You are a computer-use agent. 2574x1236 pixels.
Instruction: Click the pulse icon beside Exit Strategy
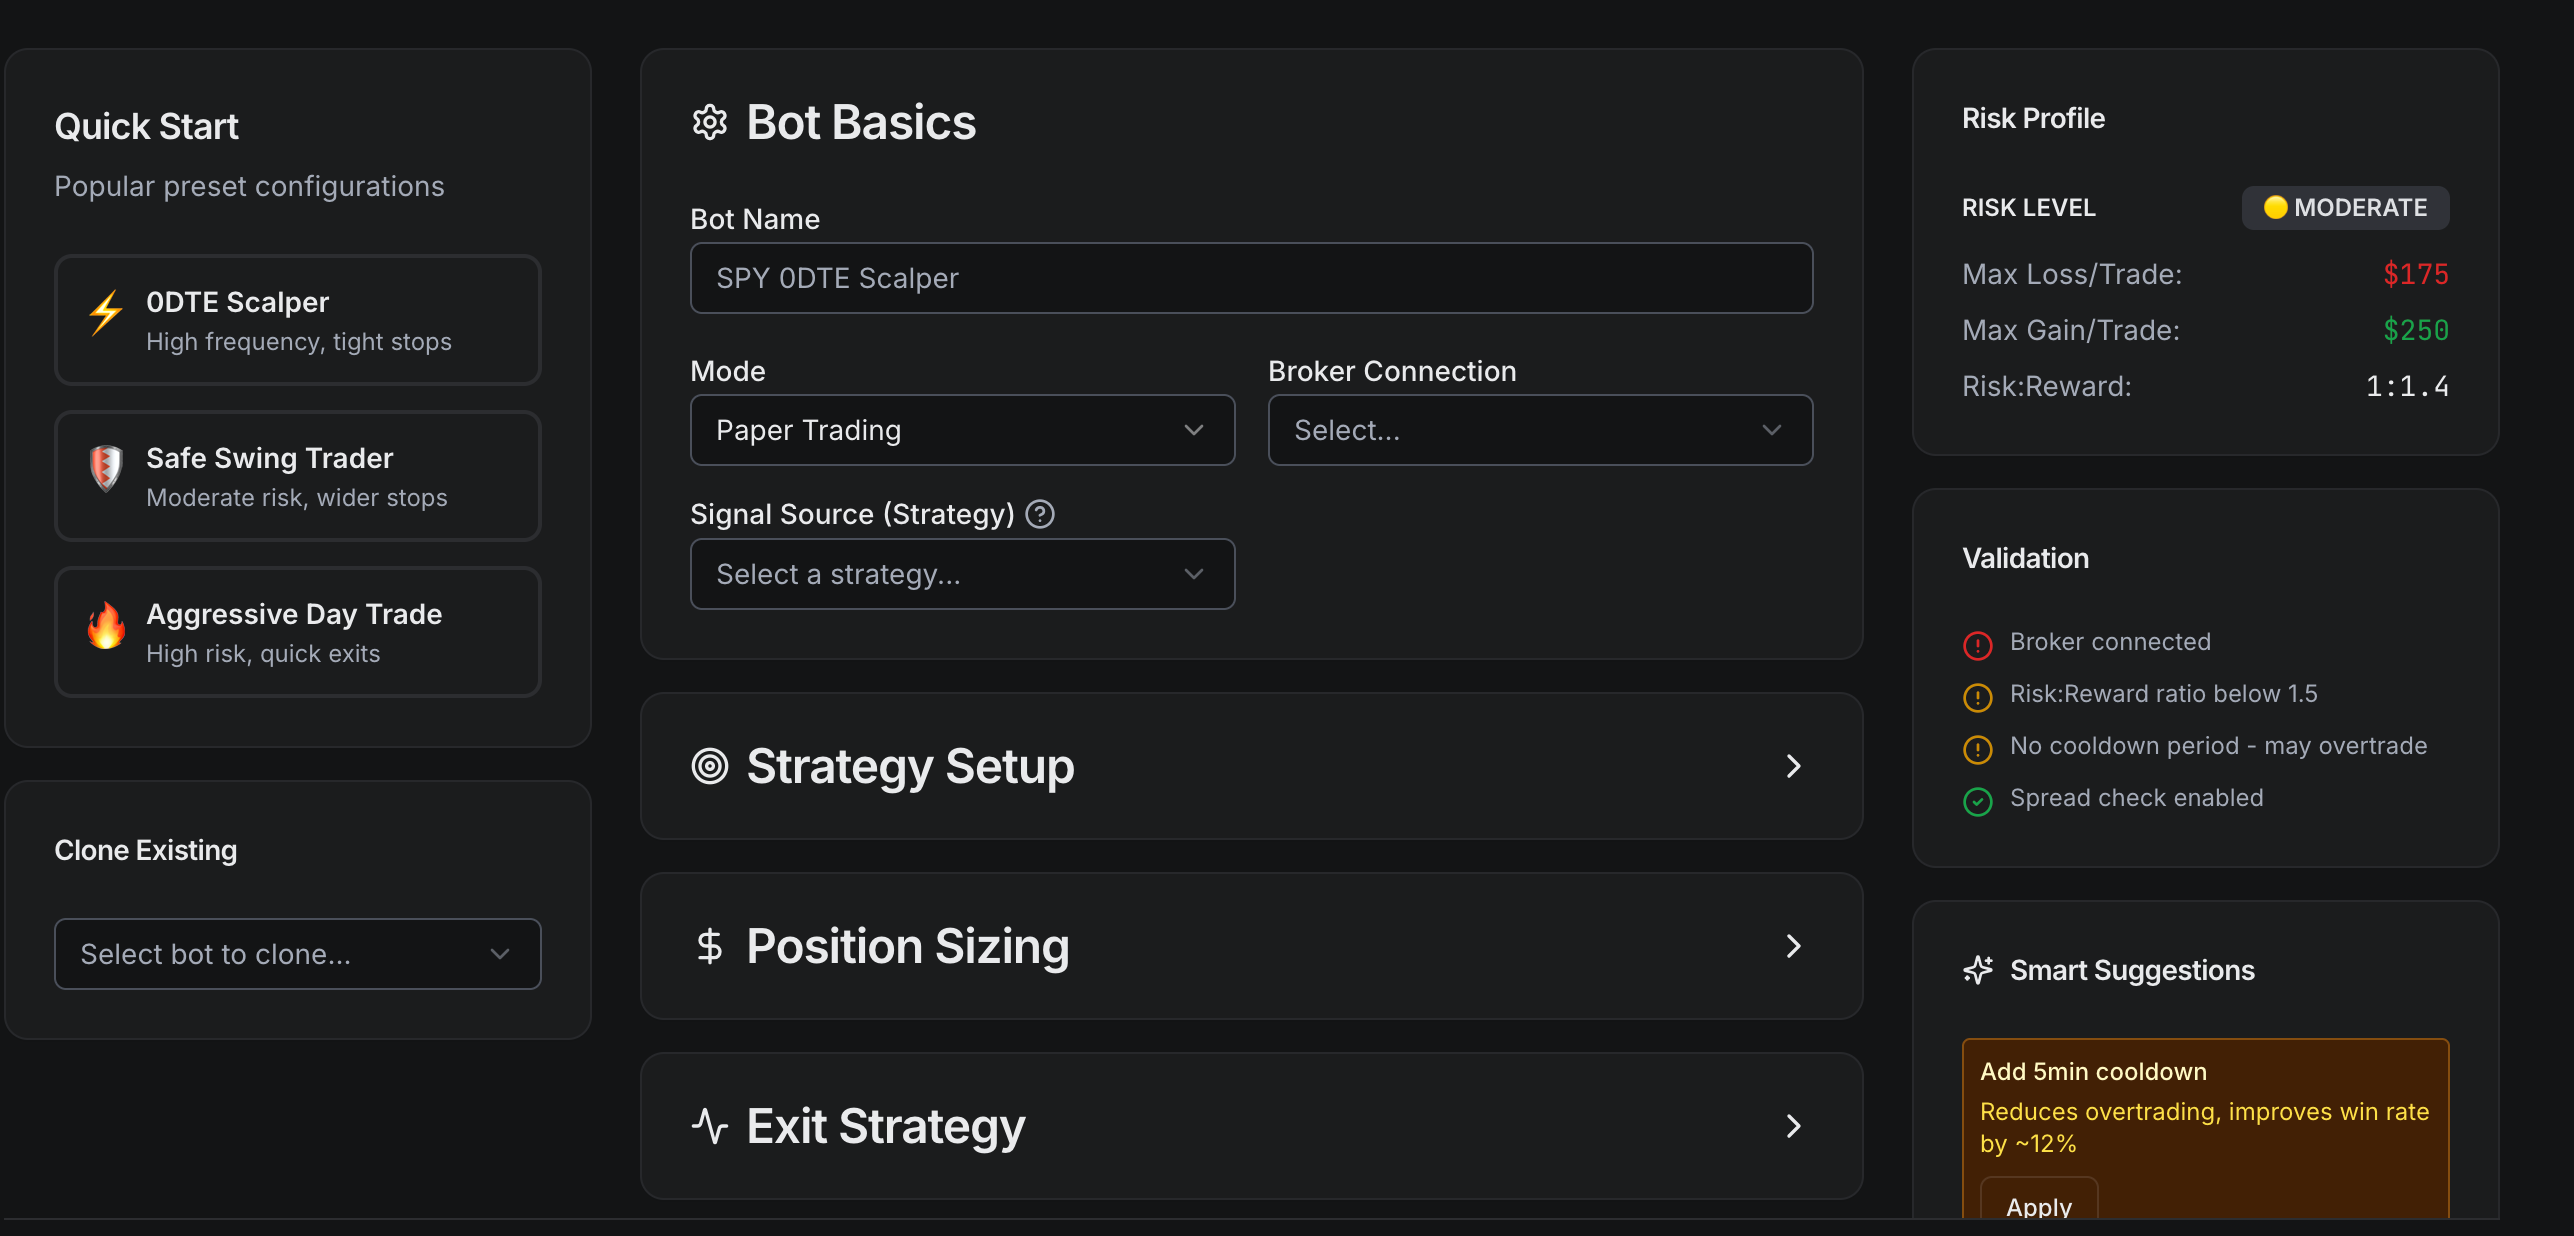tap(710, 1127)
